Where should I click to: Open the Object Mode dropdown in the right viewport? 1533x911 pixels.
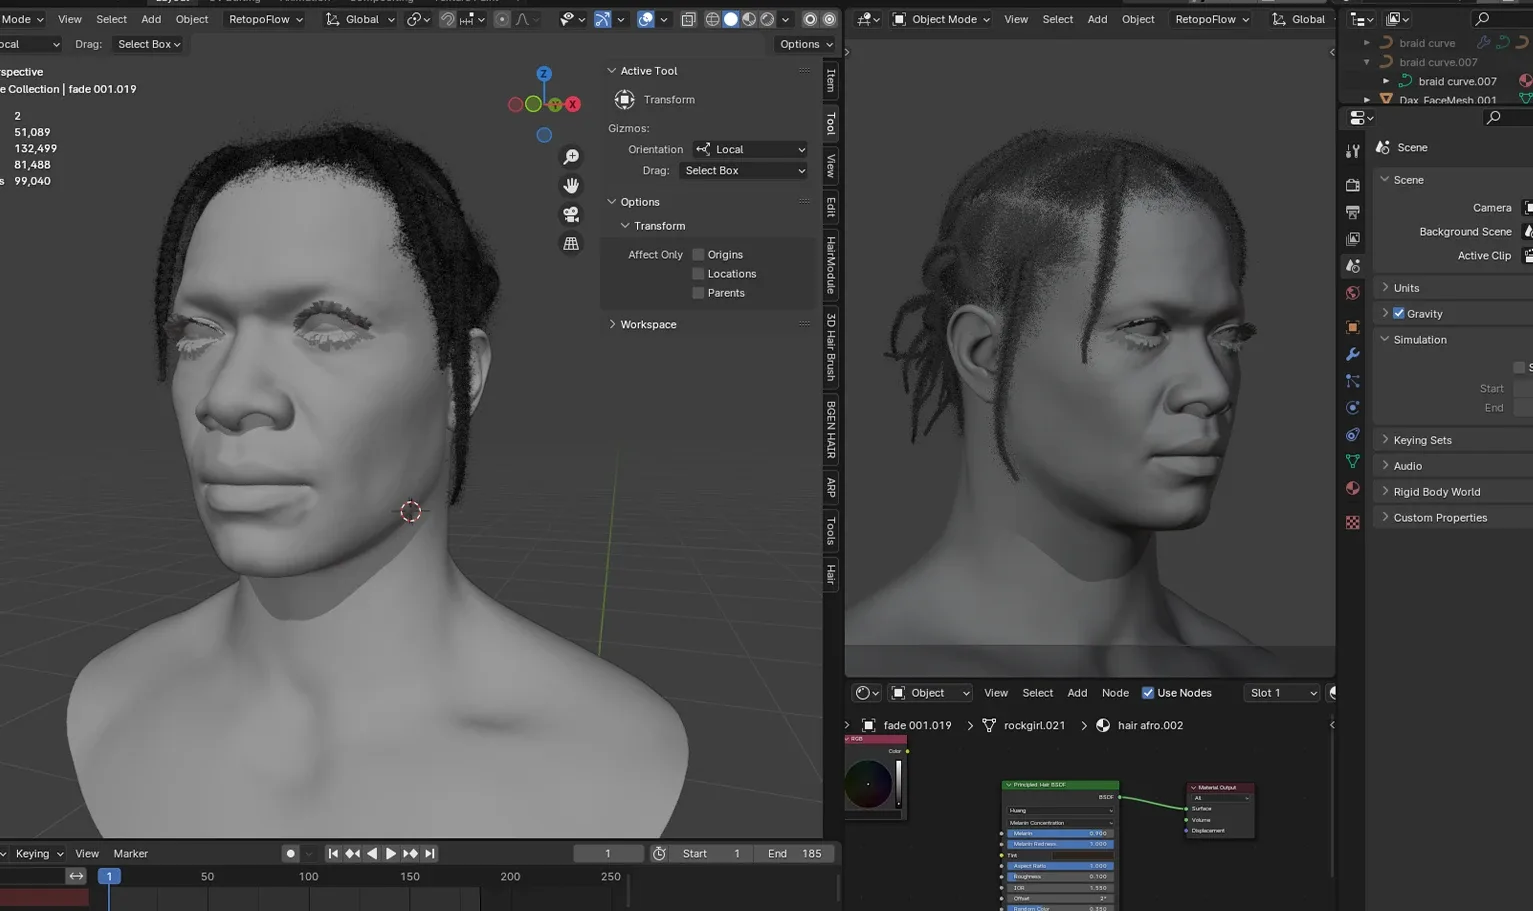pos(941,19)
